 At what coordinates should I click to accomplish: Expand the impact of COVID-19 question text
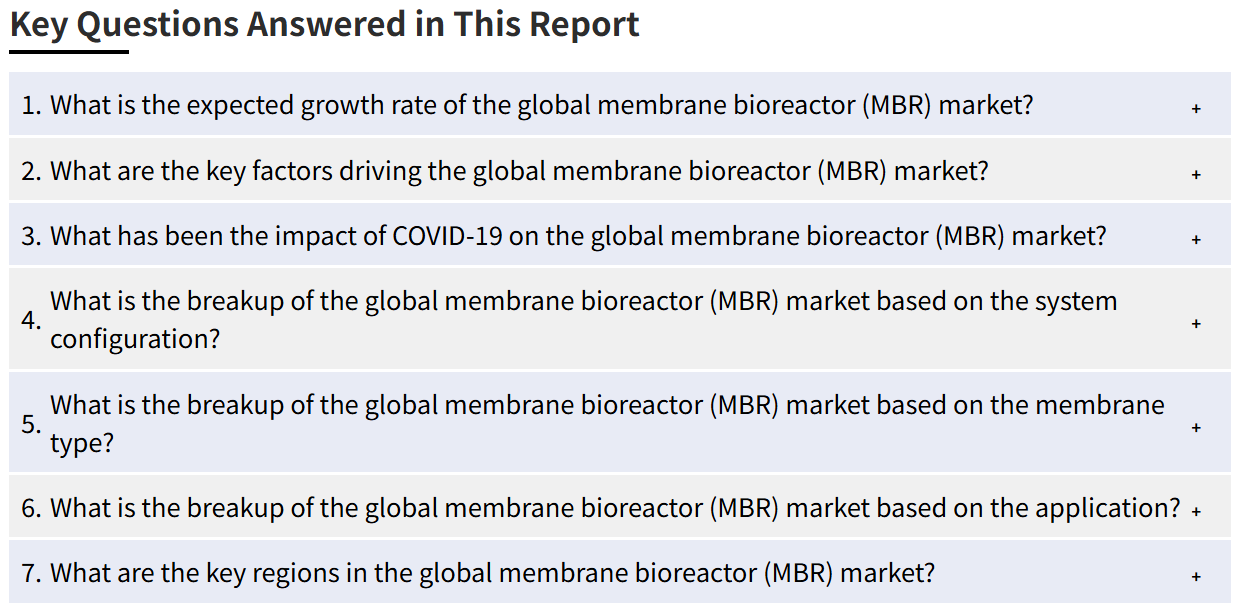[x=578, y=236]
